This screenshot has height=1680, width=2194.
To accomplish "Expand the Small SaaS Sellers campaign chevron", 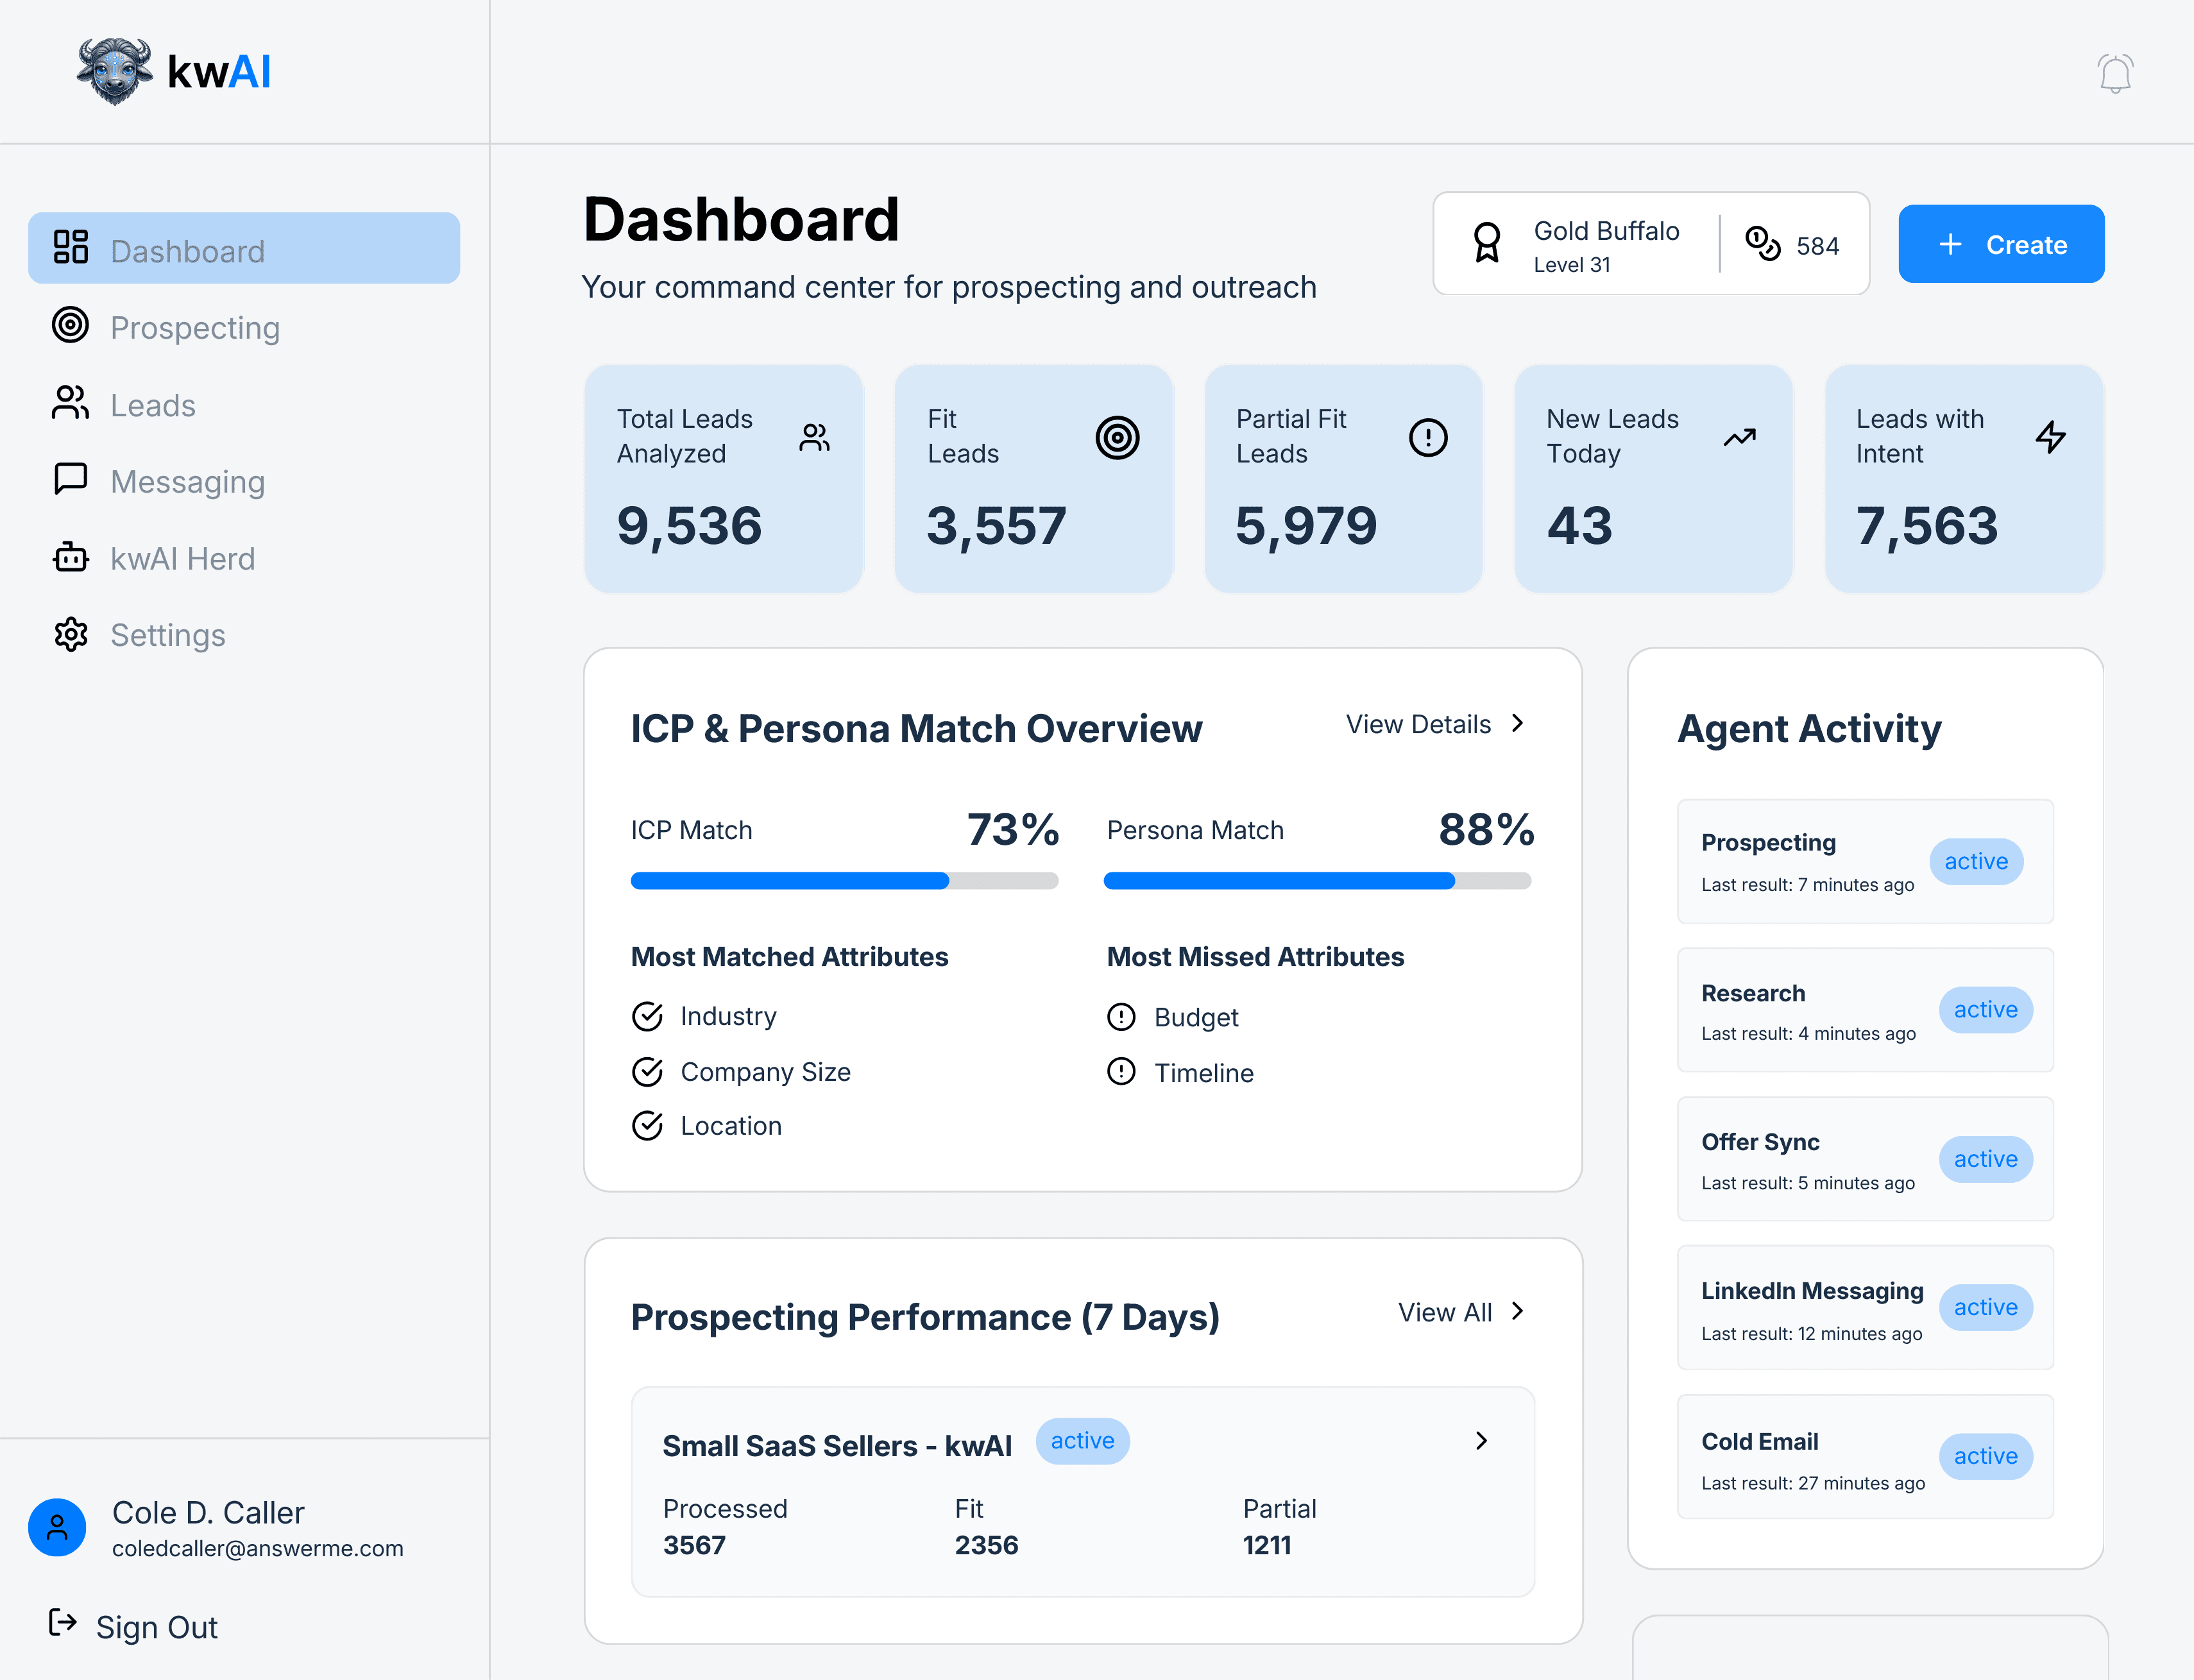I will 1481,1440.
